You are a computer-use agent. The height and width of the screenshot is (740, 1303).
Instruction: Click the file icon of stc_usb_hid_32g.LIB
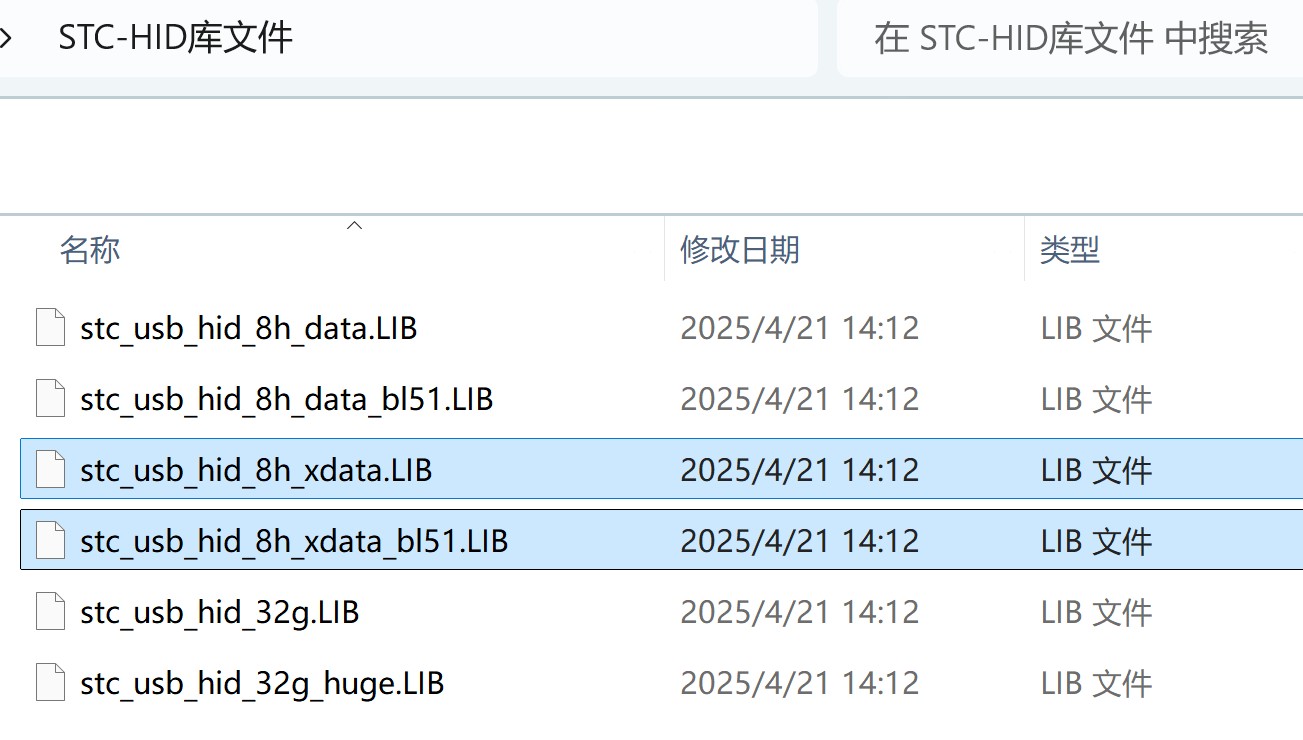click(51, 612)
